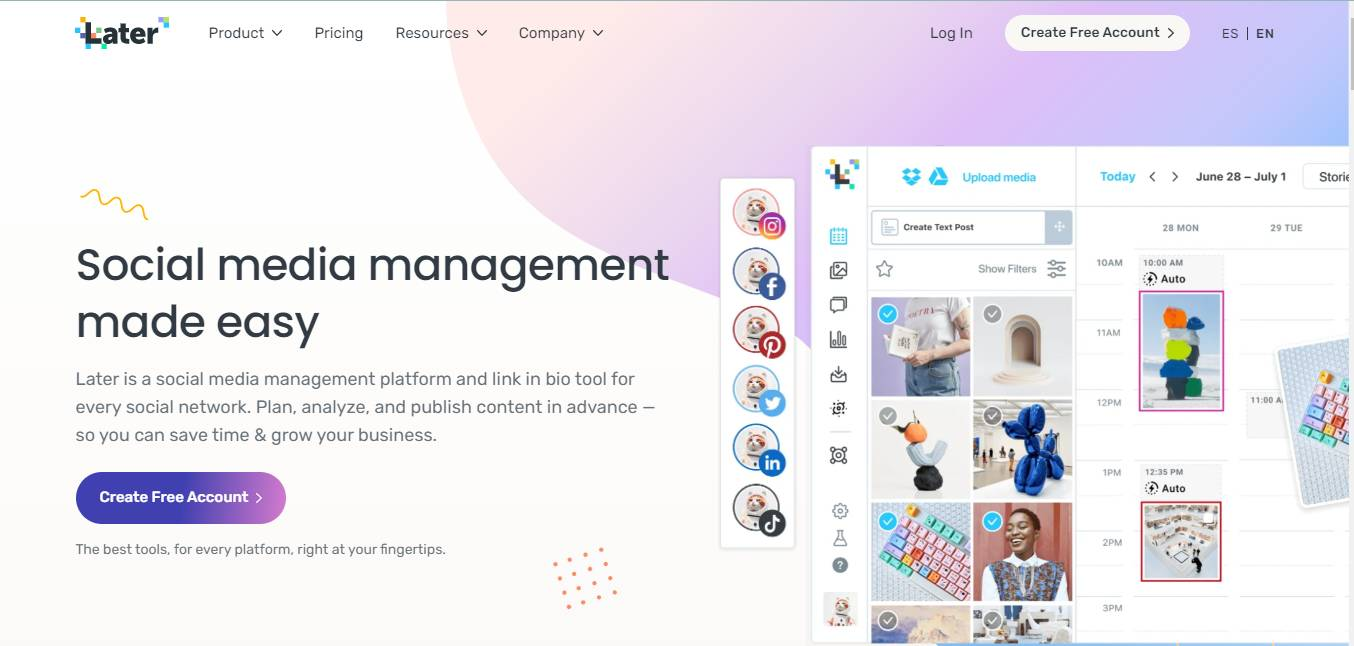Select the Pinterest profile avatar

[x=757, y=331]
